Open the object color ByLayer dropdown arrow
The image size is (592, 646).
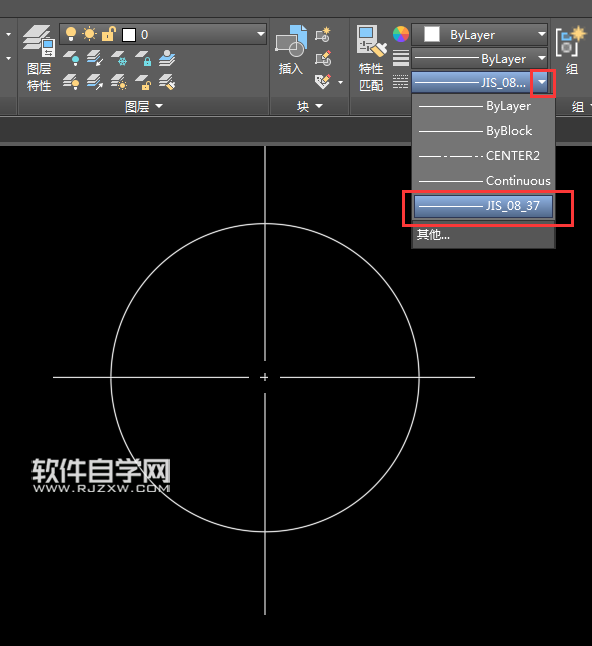(x=541, y=34)
